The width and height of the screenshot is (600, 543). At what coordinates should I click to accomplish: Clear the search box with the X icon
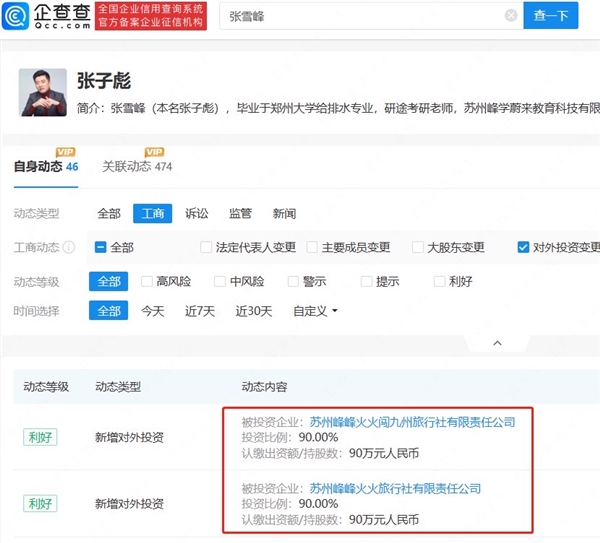coord(511,16)
